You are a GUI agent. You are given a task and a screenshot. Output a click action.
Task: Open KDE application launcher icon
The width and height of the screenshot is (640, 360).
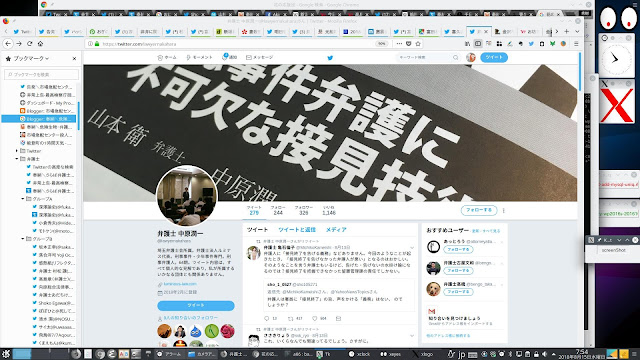click(5, 354)
